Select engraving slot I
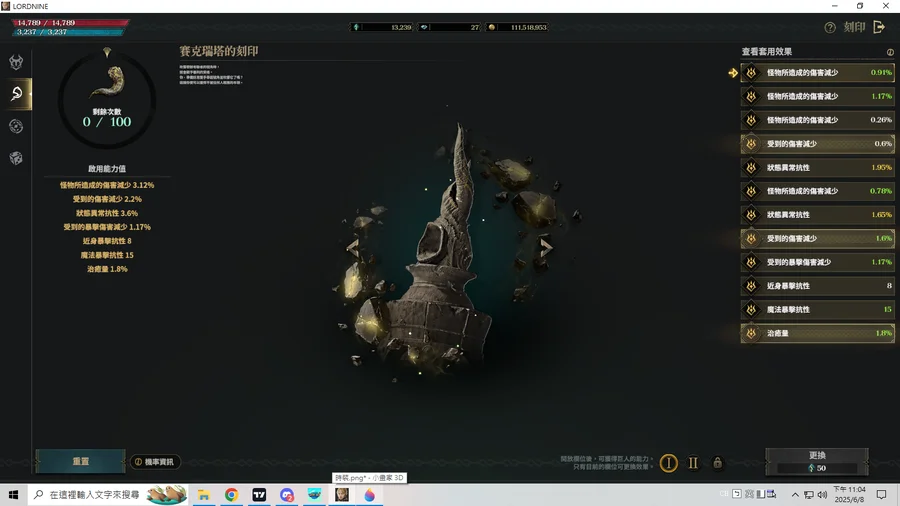The width and height of the screenshot is (900, 506). coord(669,463)
